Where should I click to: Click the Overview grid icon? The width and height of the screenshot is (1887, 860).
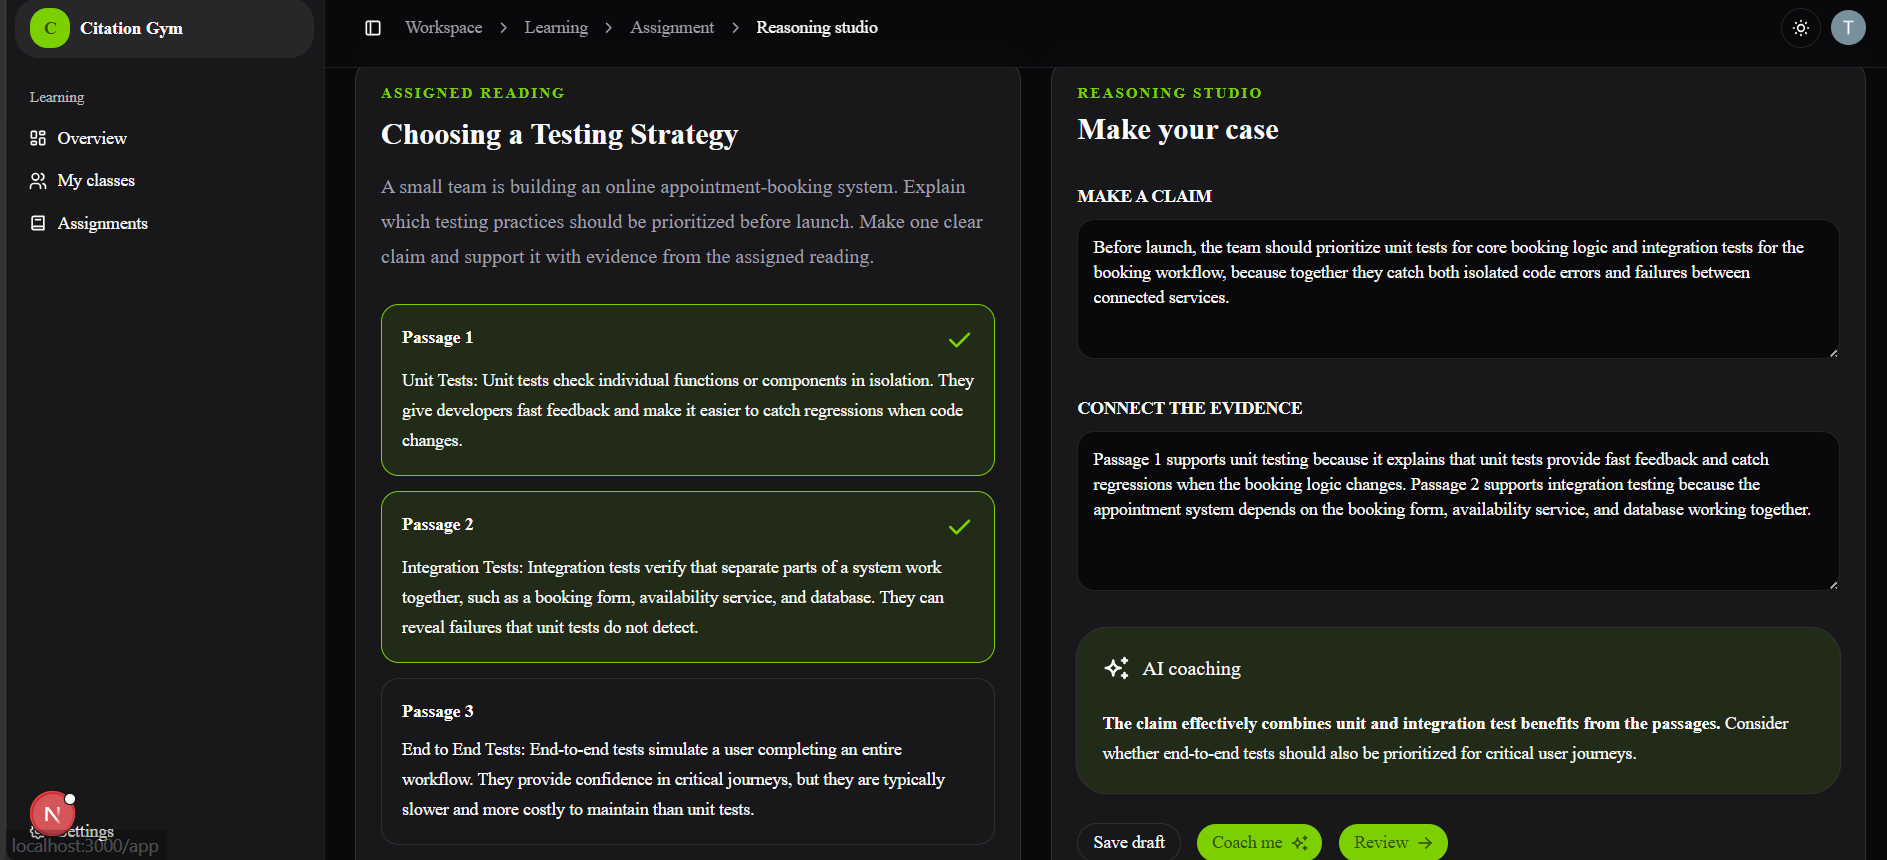pyautogui.click(x=38, y=138)
